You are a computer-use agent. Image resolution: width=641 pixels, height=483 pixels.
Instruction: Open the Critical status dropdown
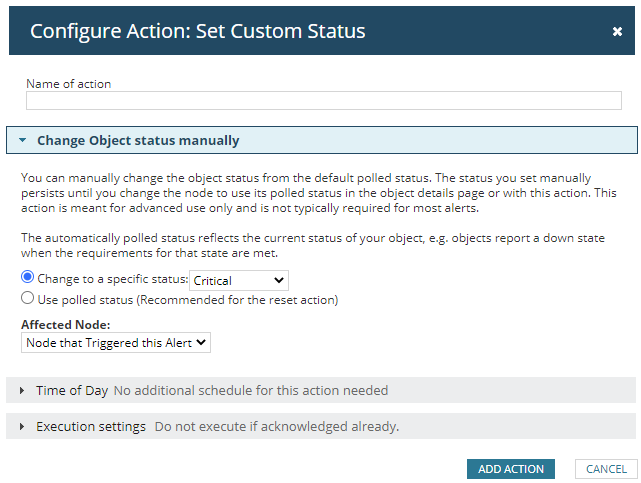[239, 280]
